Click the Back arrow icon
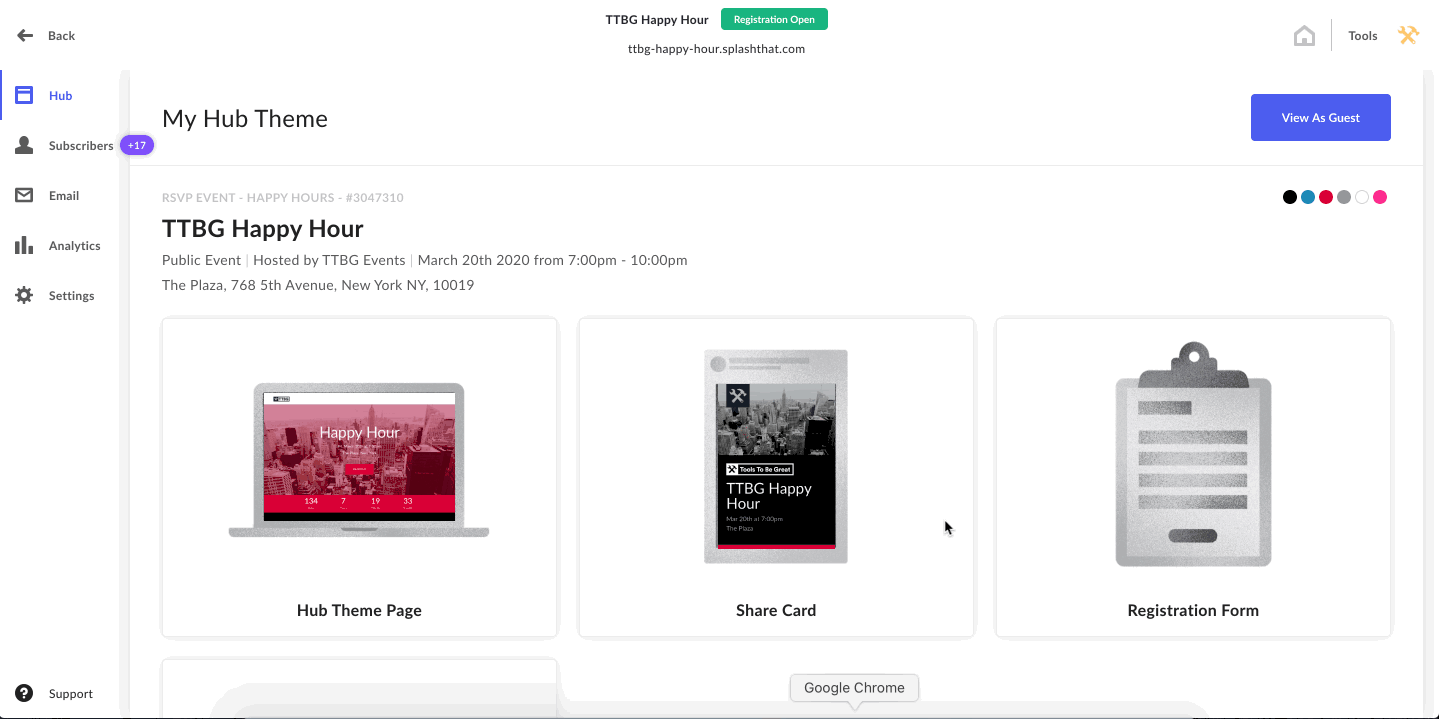The width and height of the screenshot is (1439, 719). click(25, 35)
